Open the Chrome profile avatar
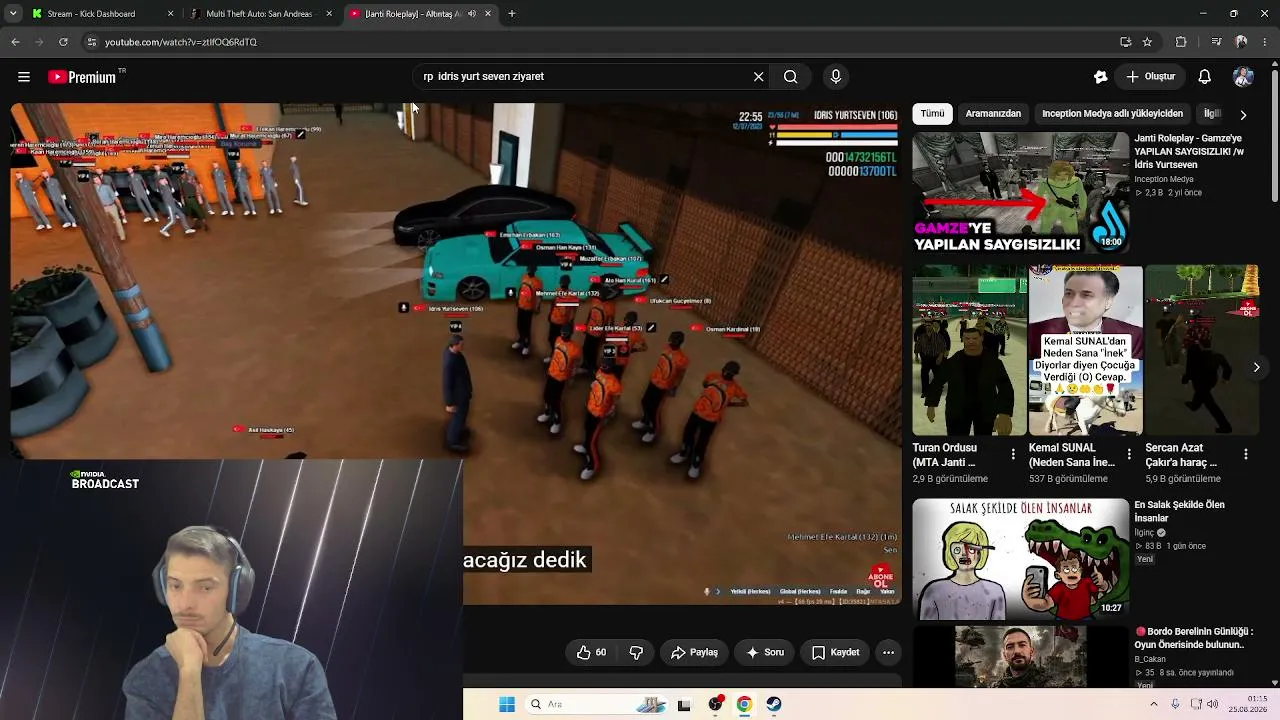1280x720 pixels. [1241, 42]
